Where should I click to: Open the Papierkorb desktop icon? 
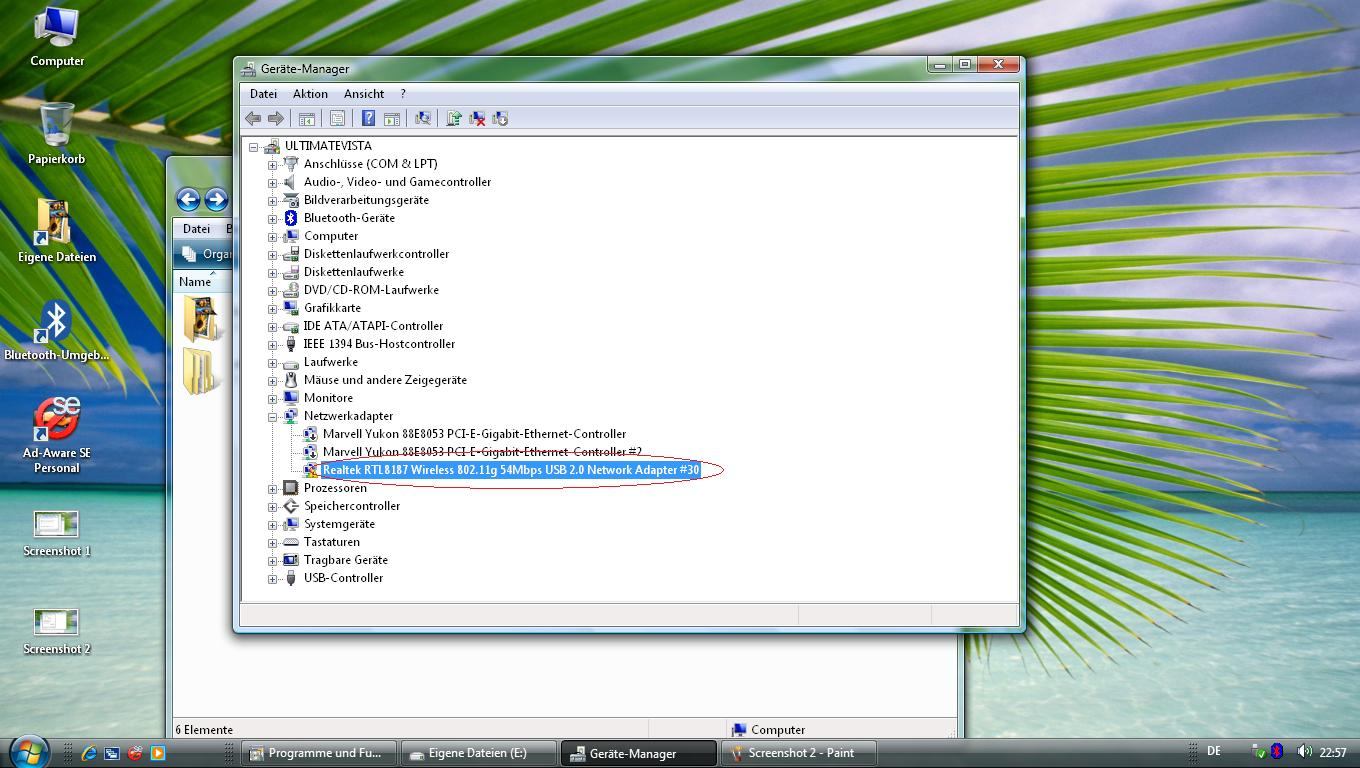pyautogui.click(x=57, y=133)
